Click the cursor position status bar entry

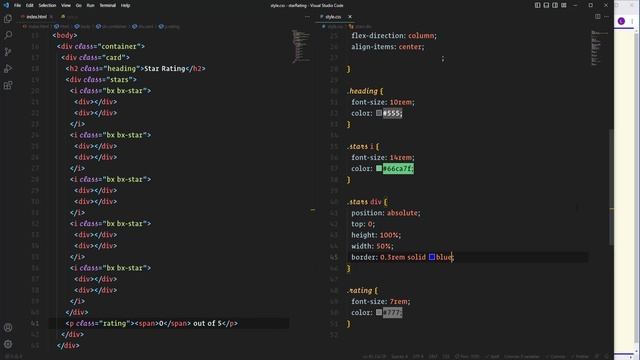[x=374, y=357]
